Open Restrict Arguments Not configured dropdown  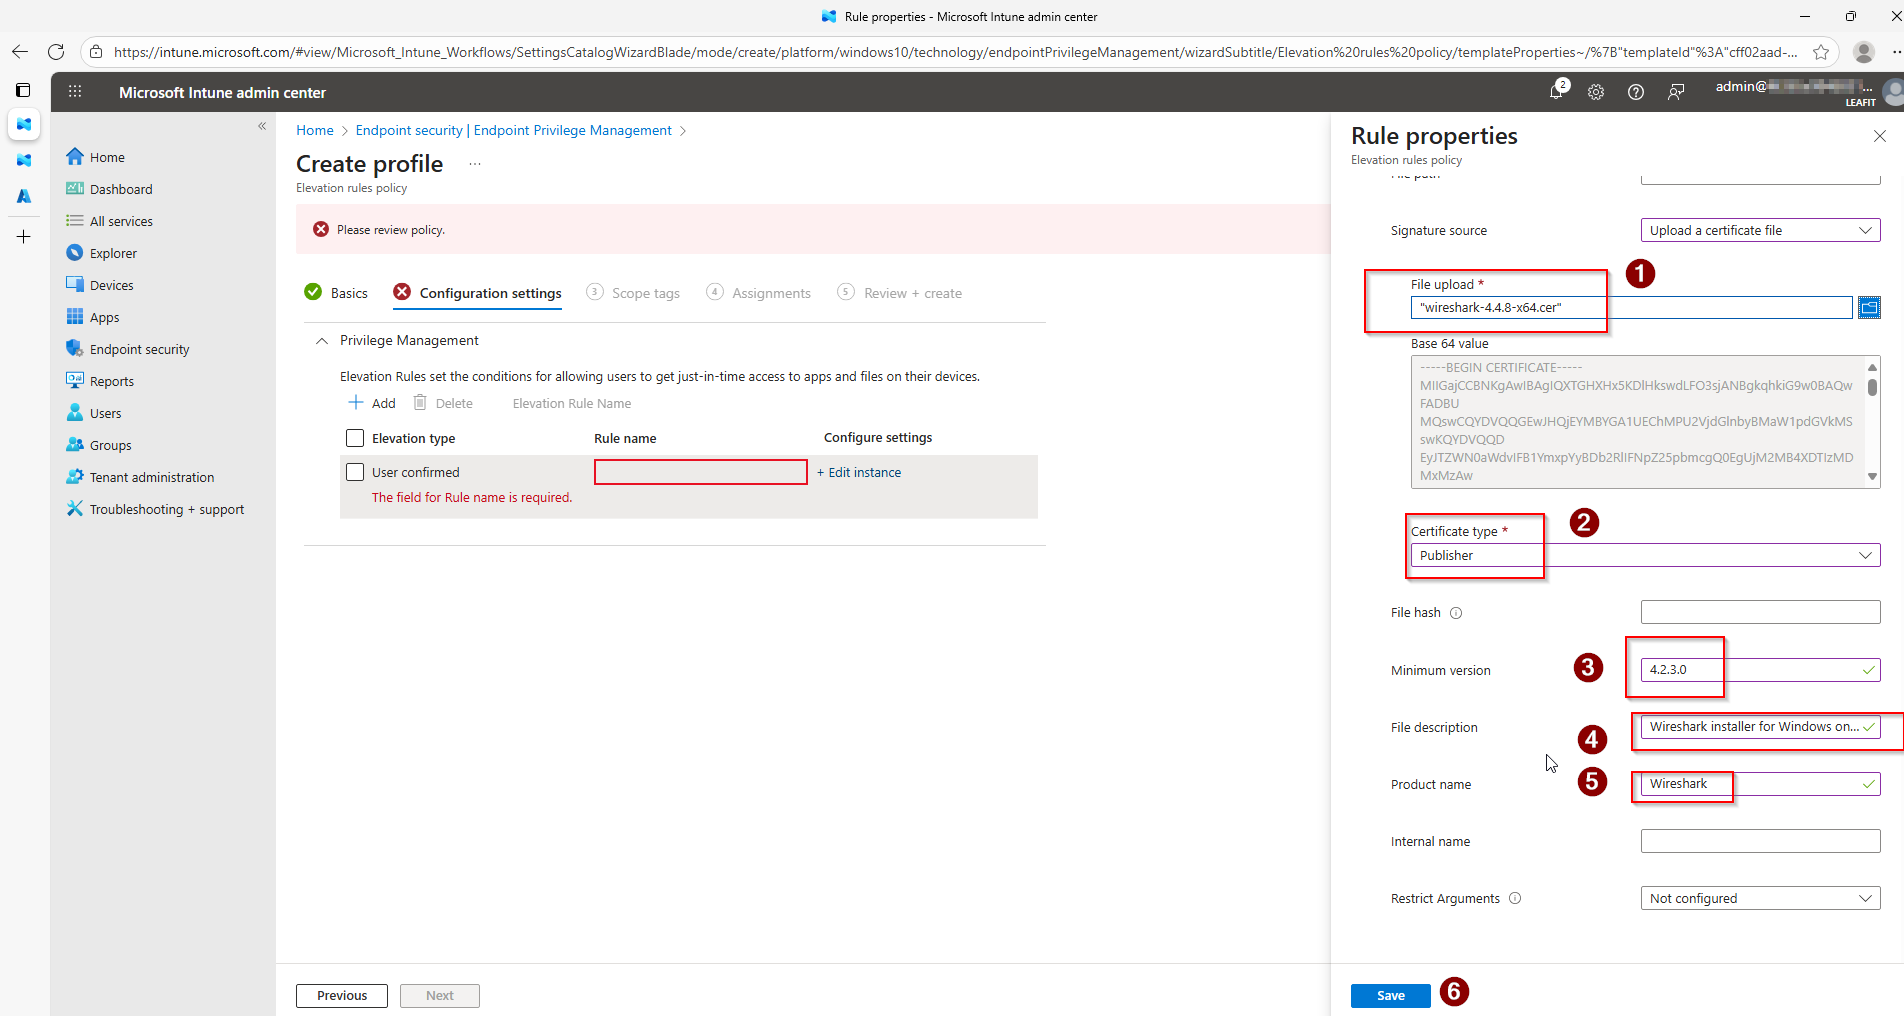pyautogui.click(x=1760, y=898)
